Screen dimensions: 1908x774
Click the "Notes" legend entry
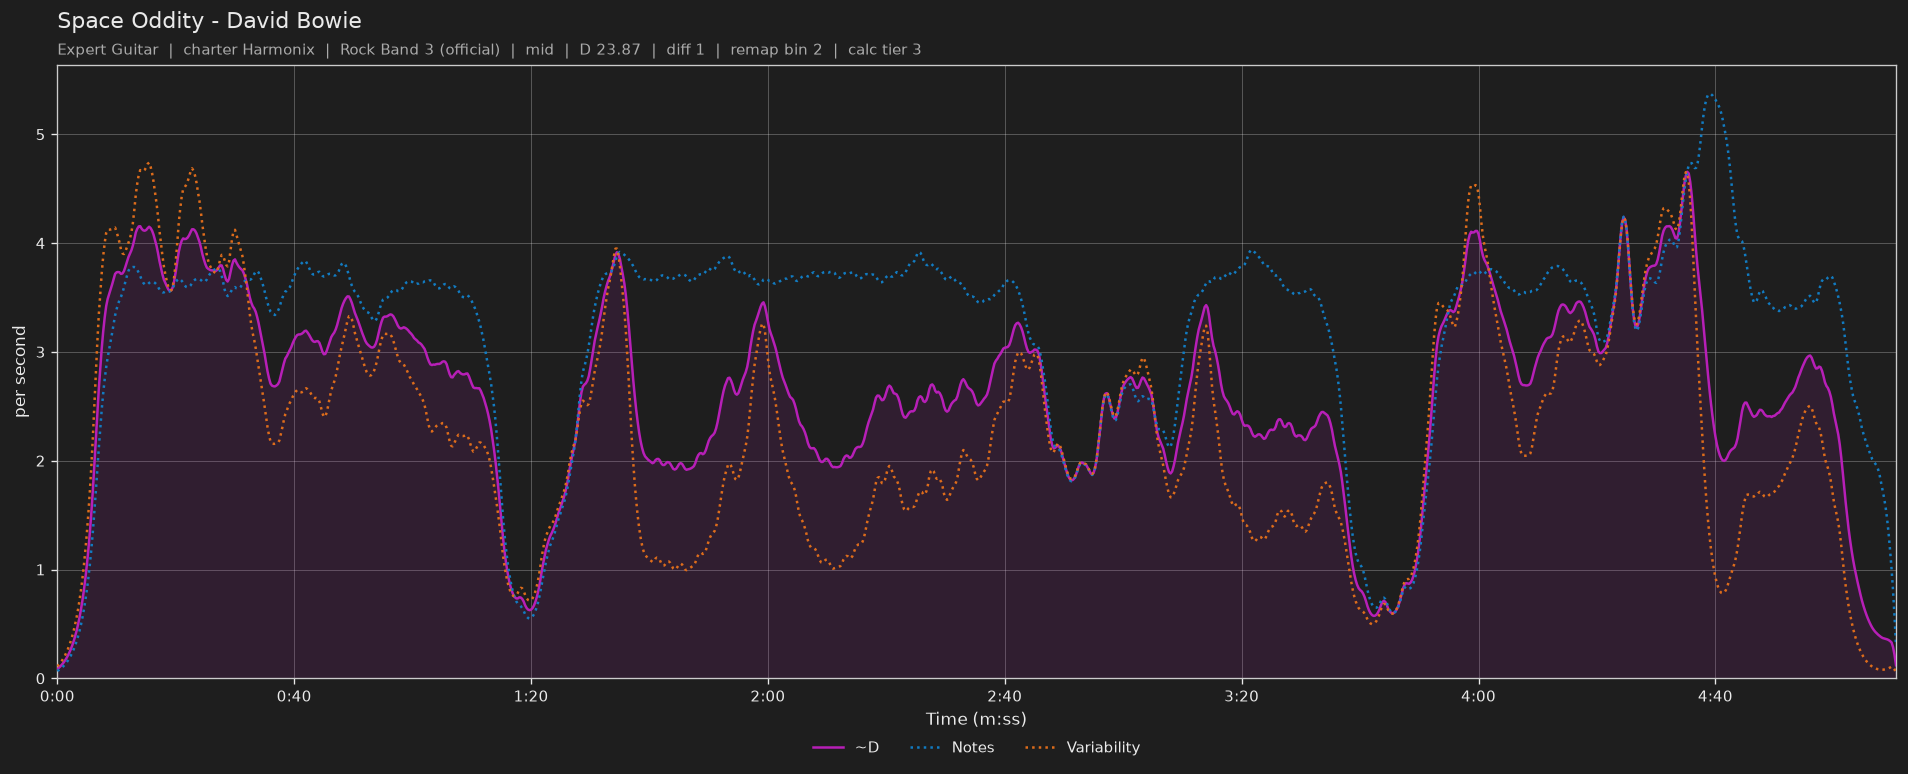[952, 748]
